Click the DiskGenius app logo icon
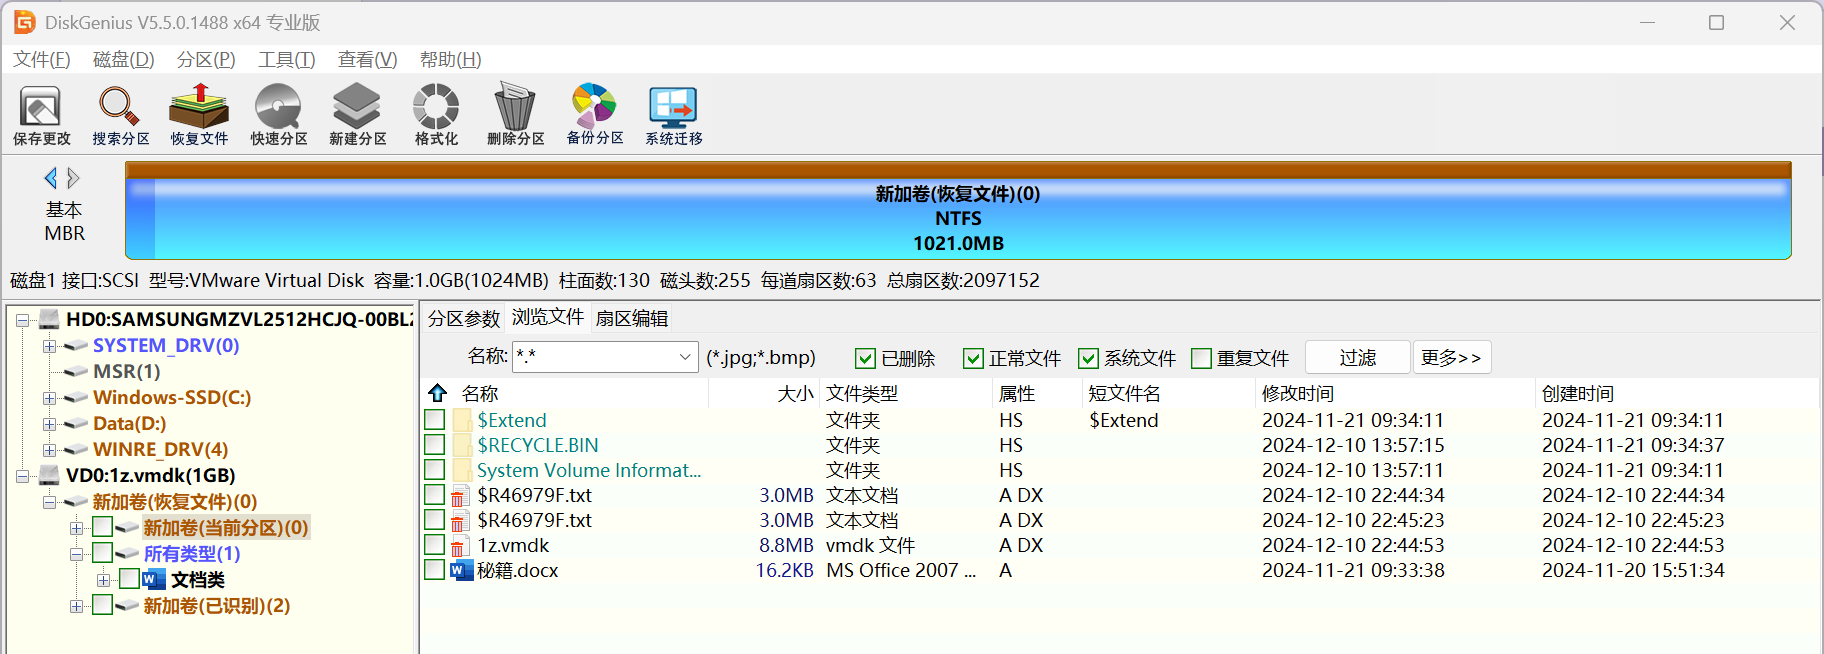The image size is (1824, 654). [24, 22]
